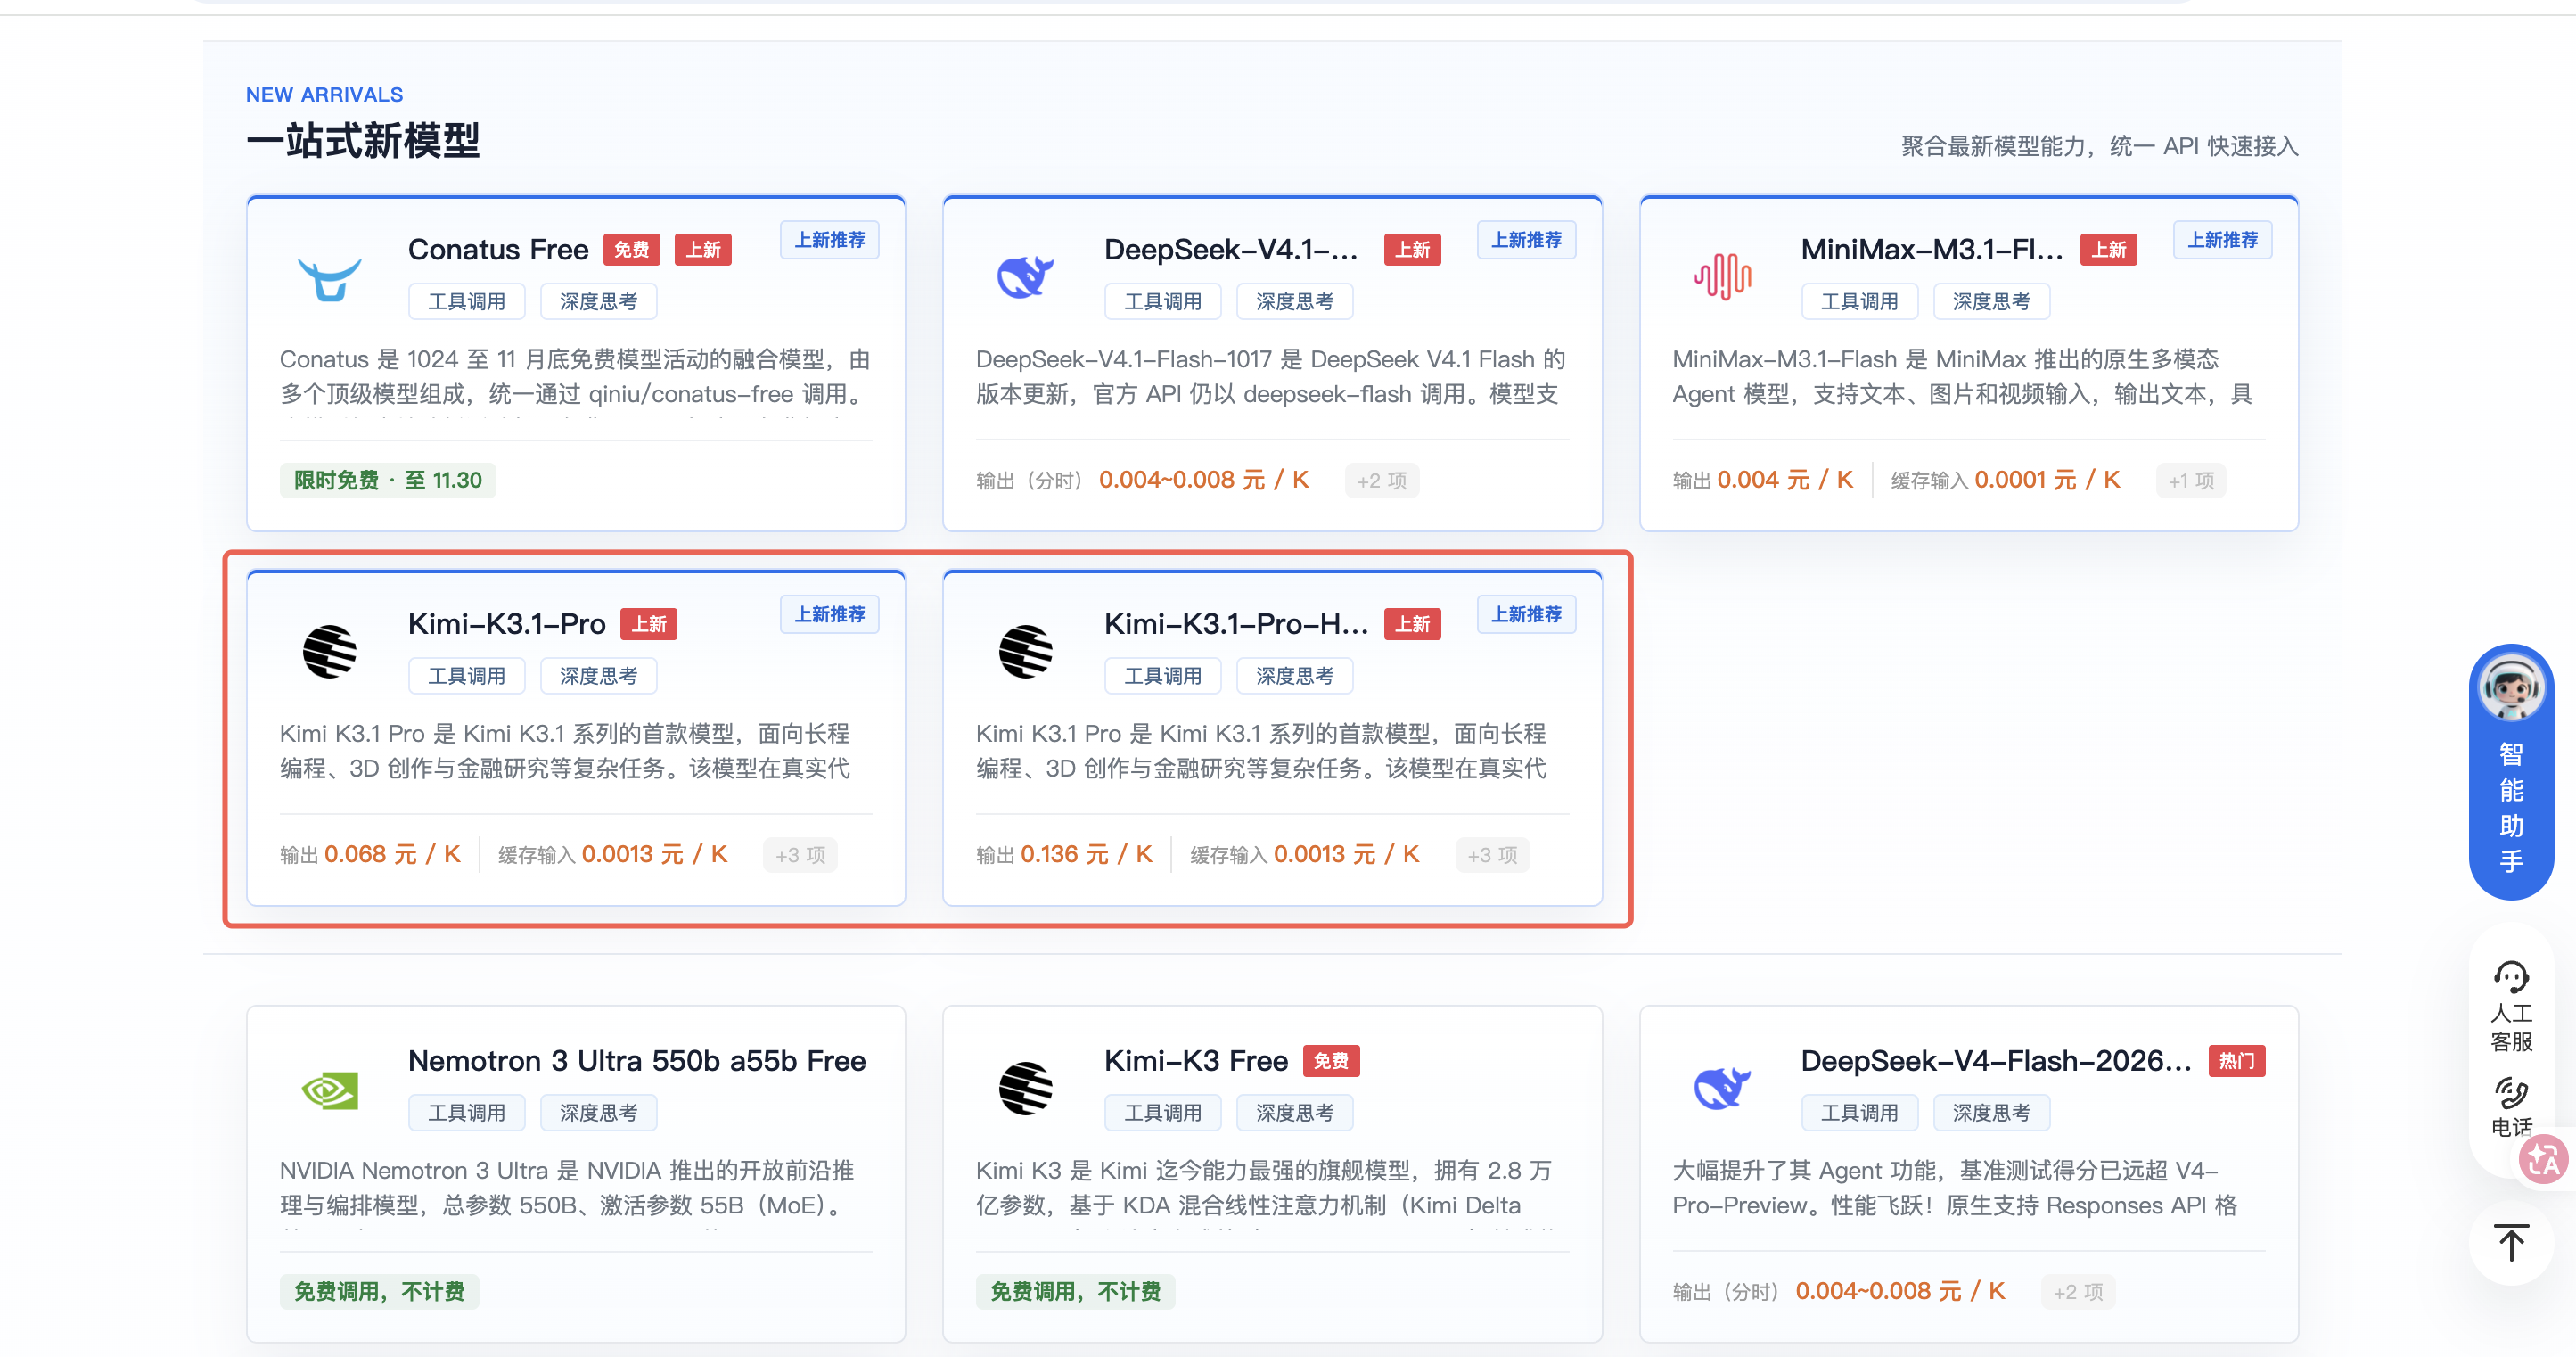The width and height of the screenshot is (2576, 1357).
Task: Open the Nemotron 3 Ultra 550b a55b Free title
Action: click(x=637, y=1061)
